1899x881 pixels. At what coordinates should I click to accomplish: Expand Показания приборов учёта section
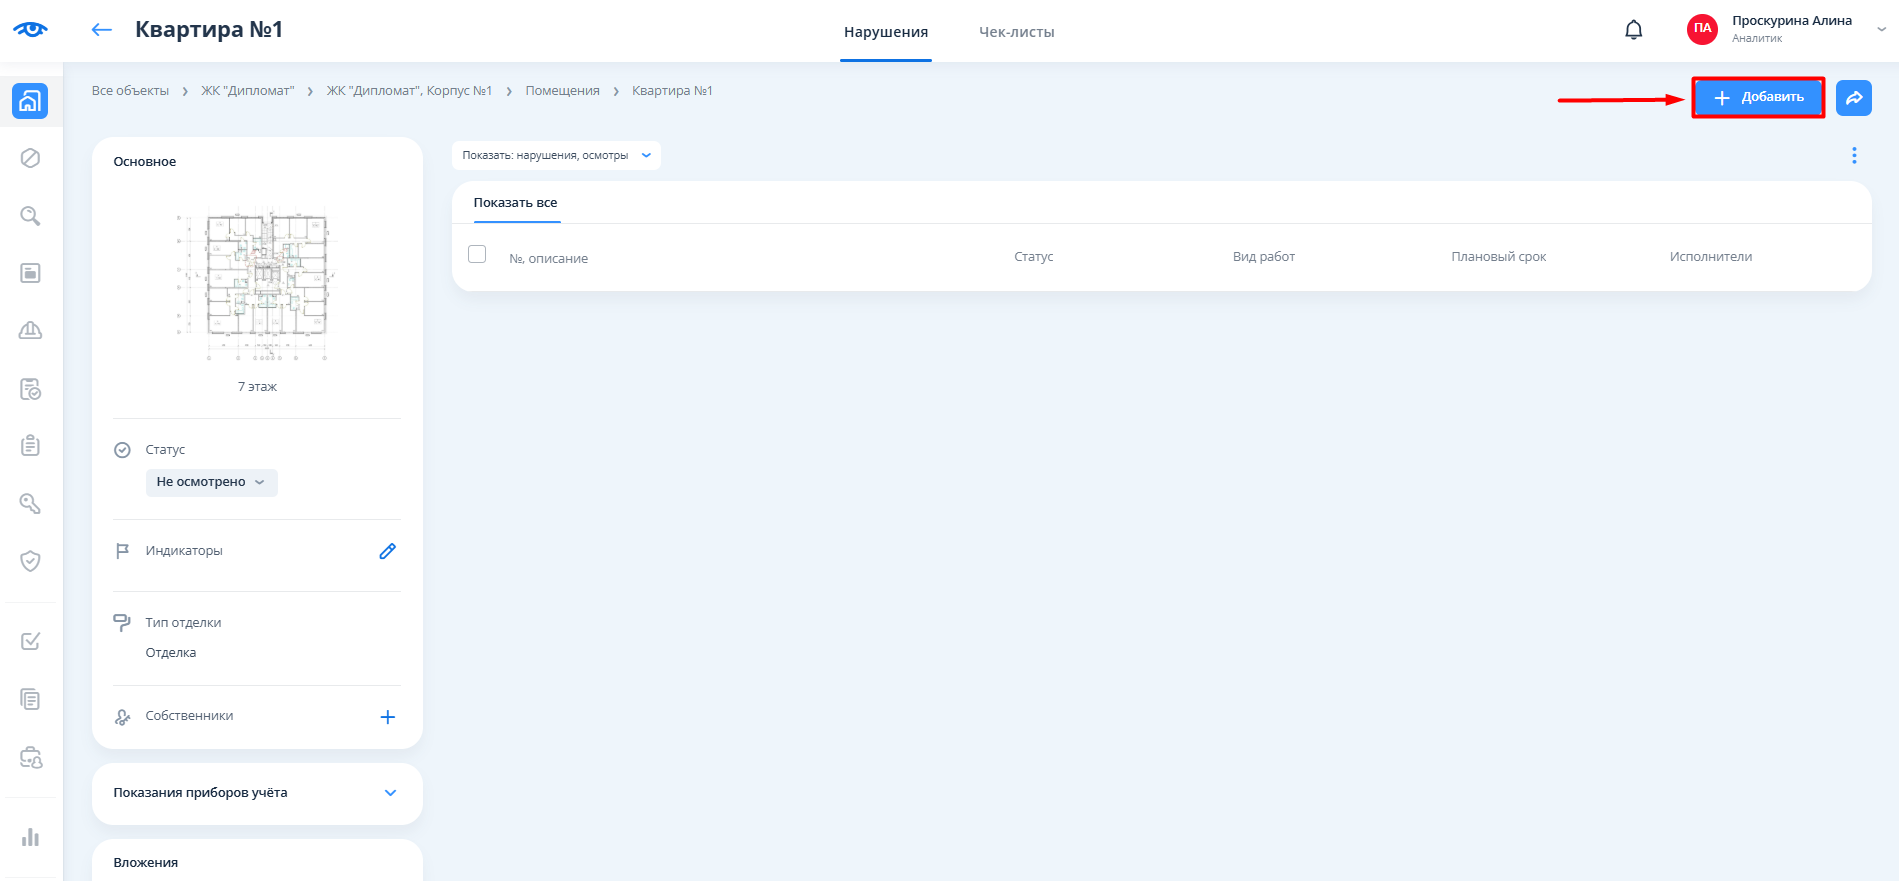coord(390,793)
